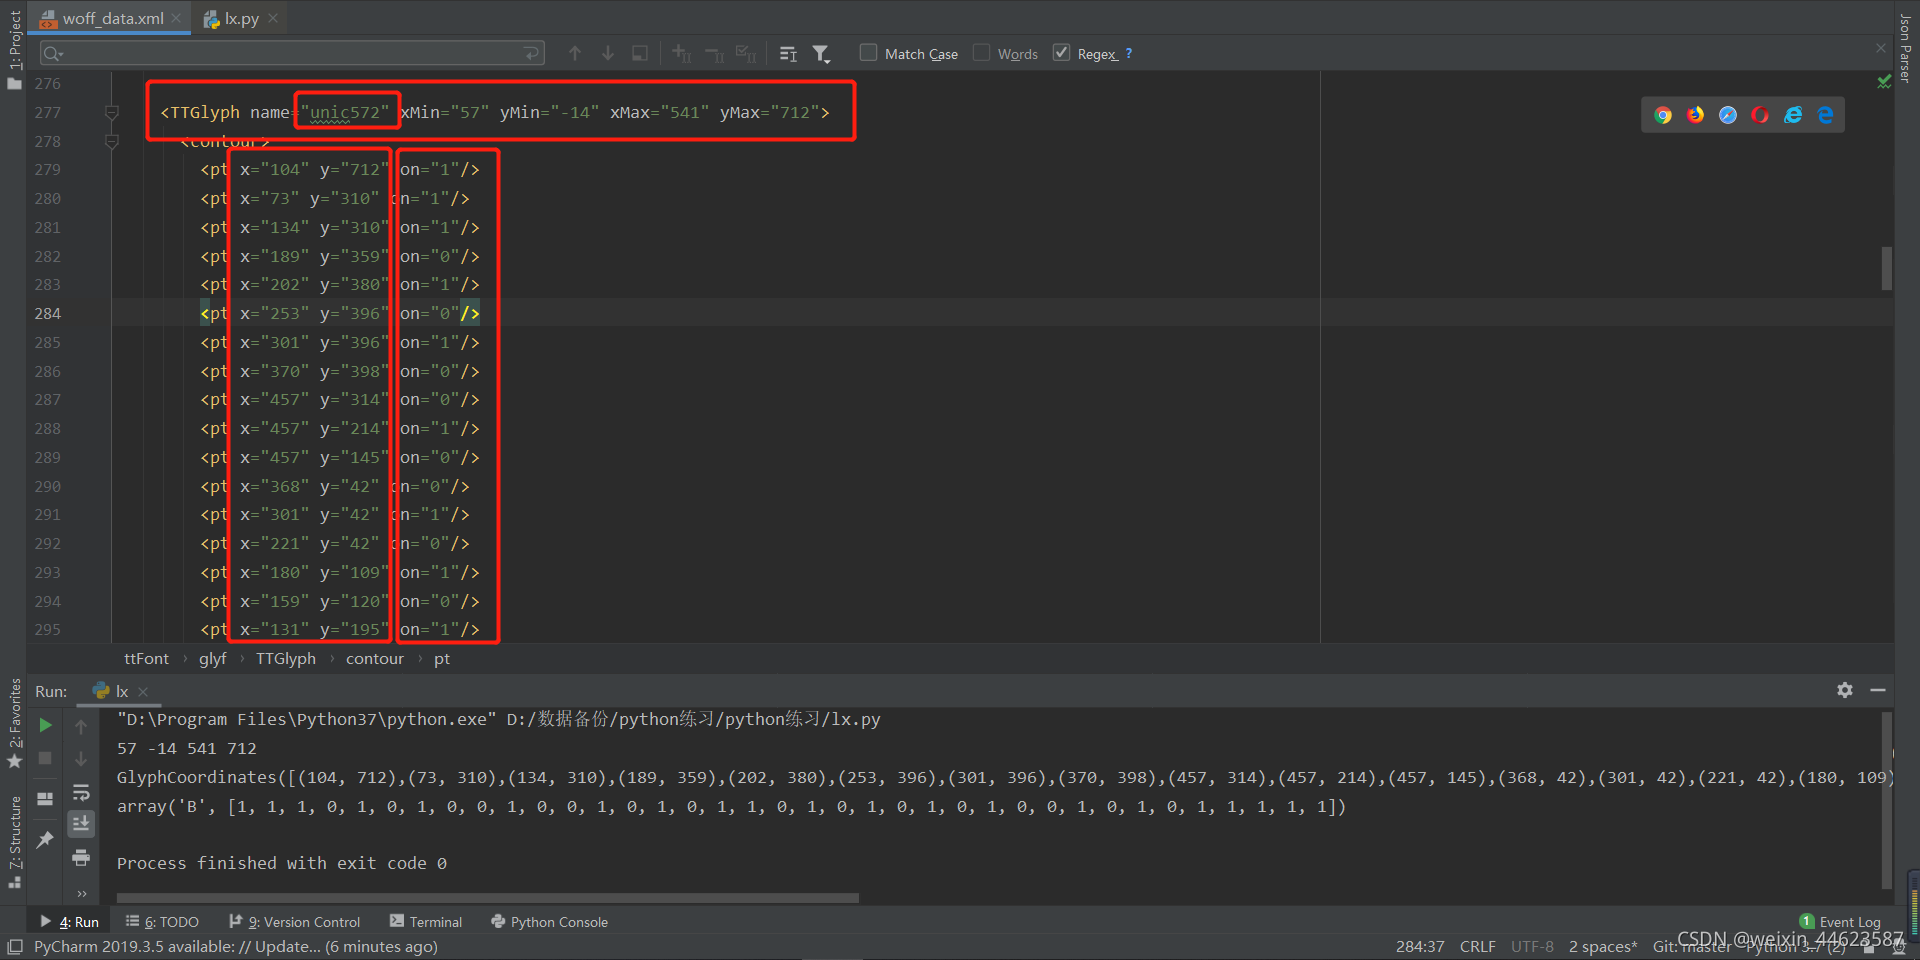Screen dimensions: 1920x960
Task: Jump to next search occurrence arrow
Action: click(608, 53)
